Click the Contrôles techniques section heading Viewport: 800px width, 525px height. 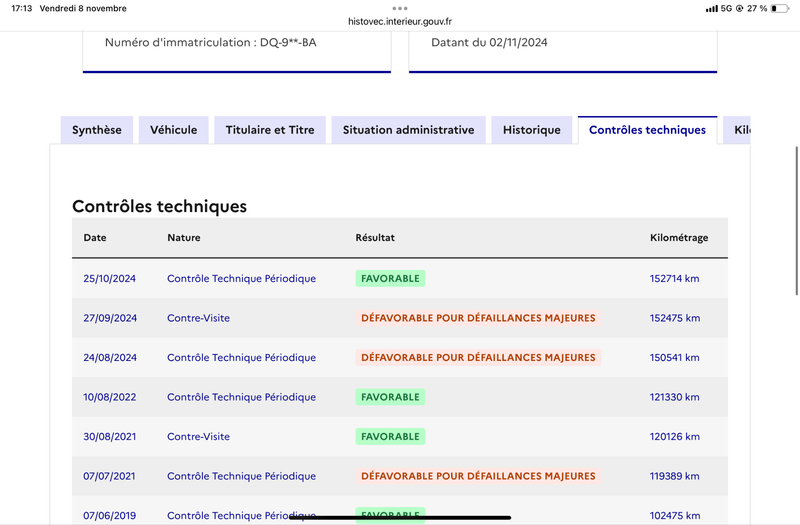[159, 206]
